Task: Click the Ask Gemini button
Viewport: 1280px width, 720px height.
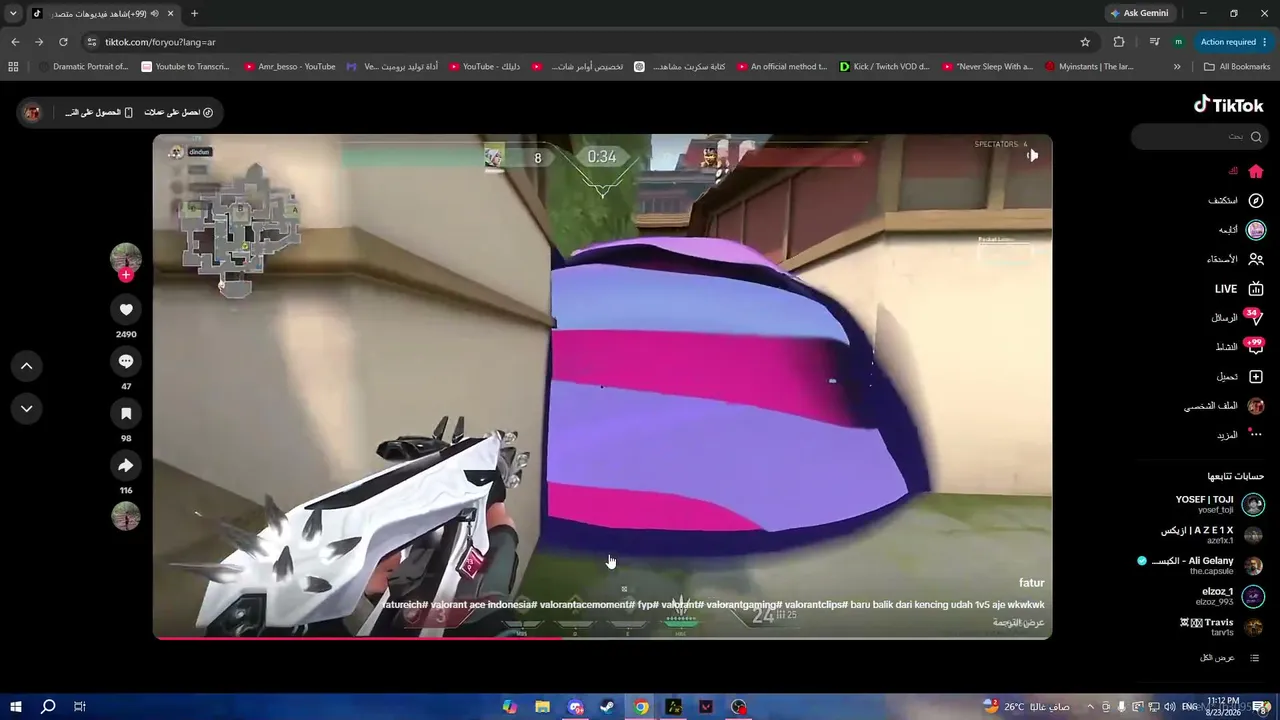Action: (x=1139, y=13)
